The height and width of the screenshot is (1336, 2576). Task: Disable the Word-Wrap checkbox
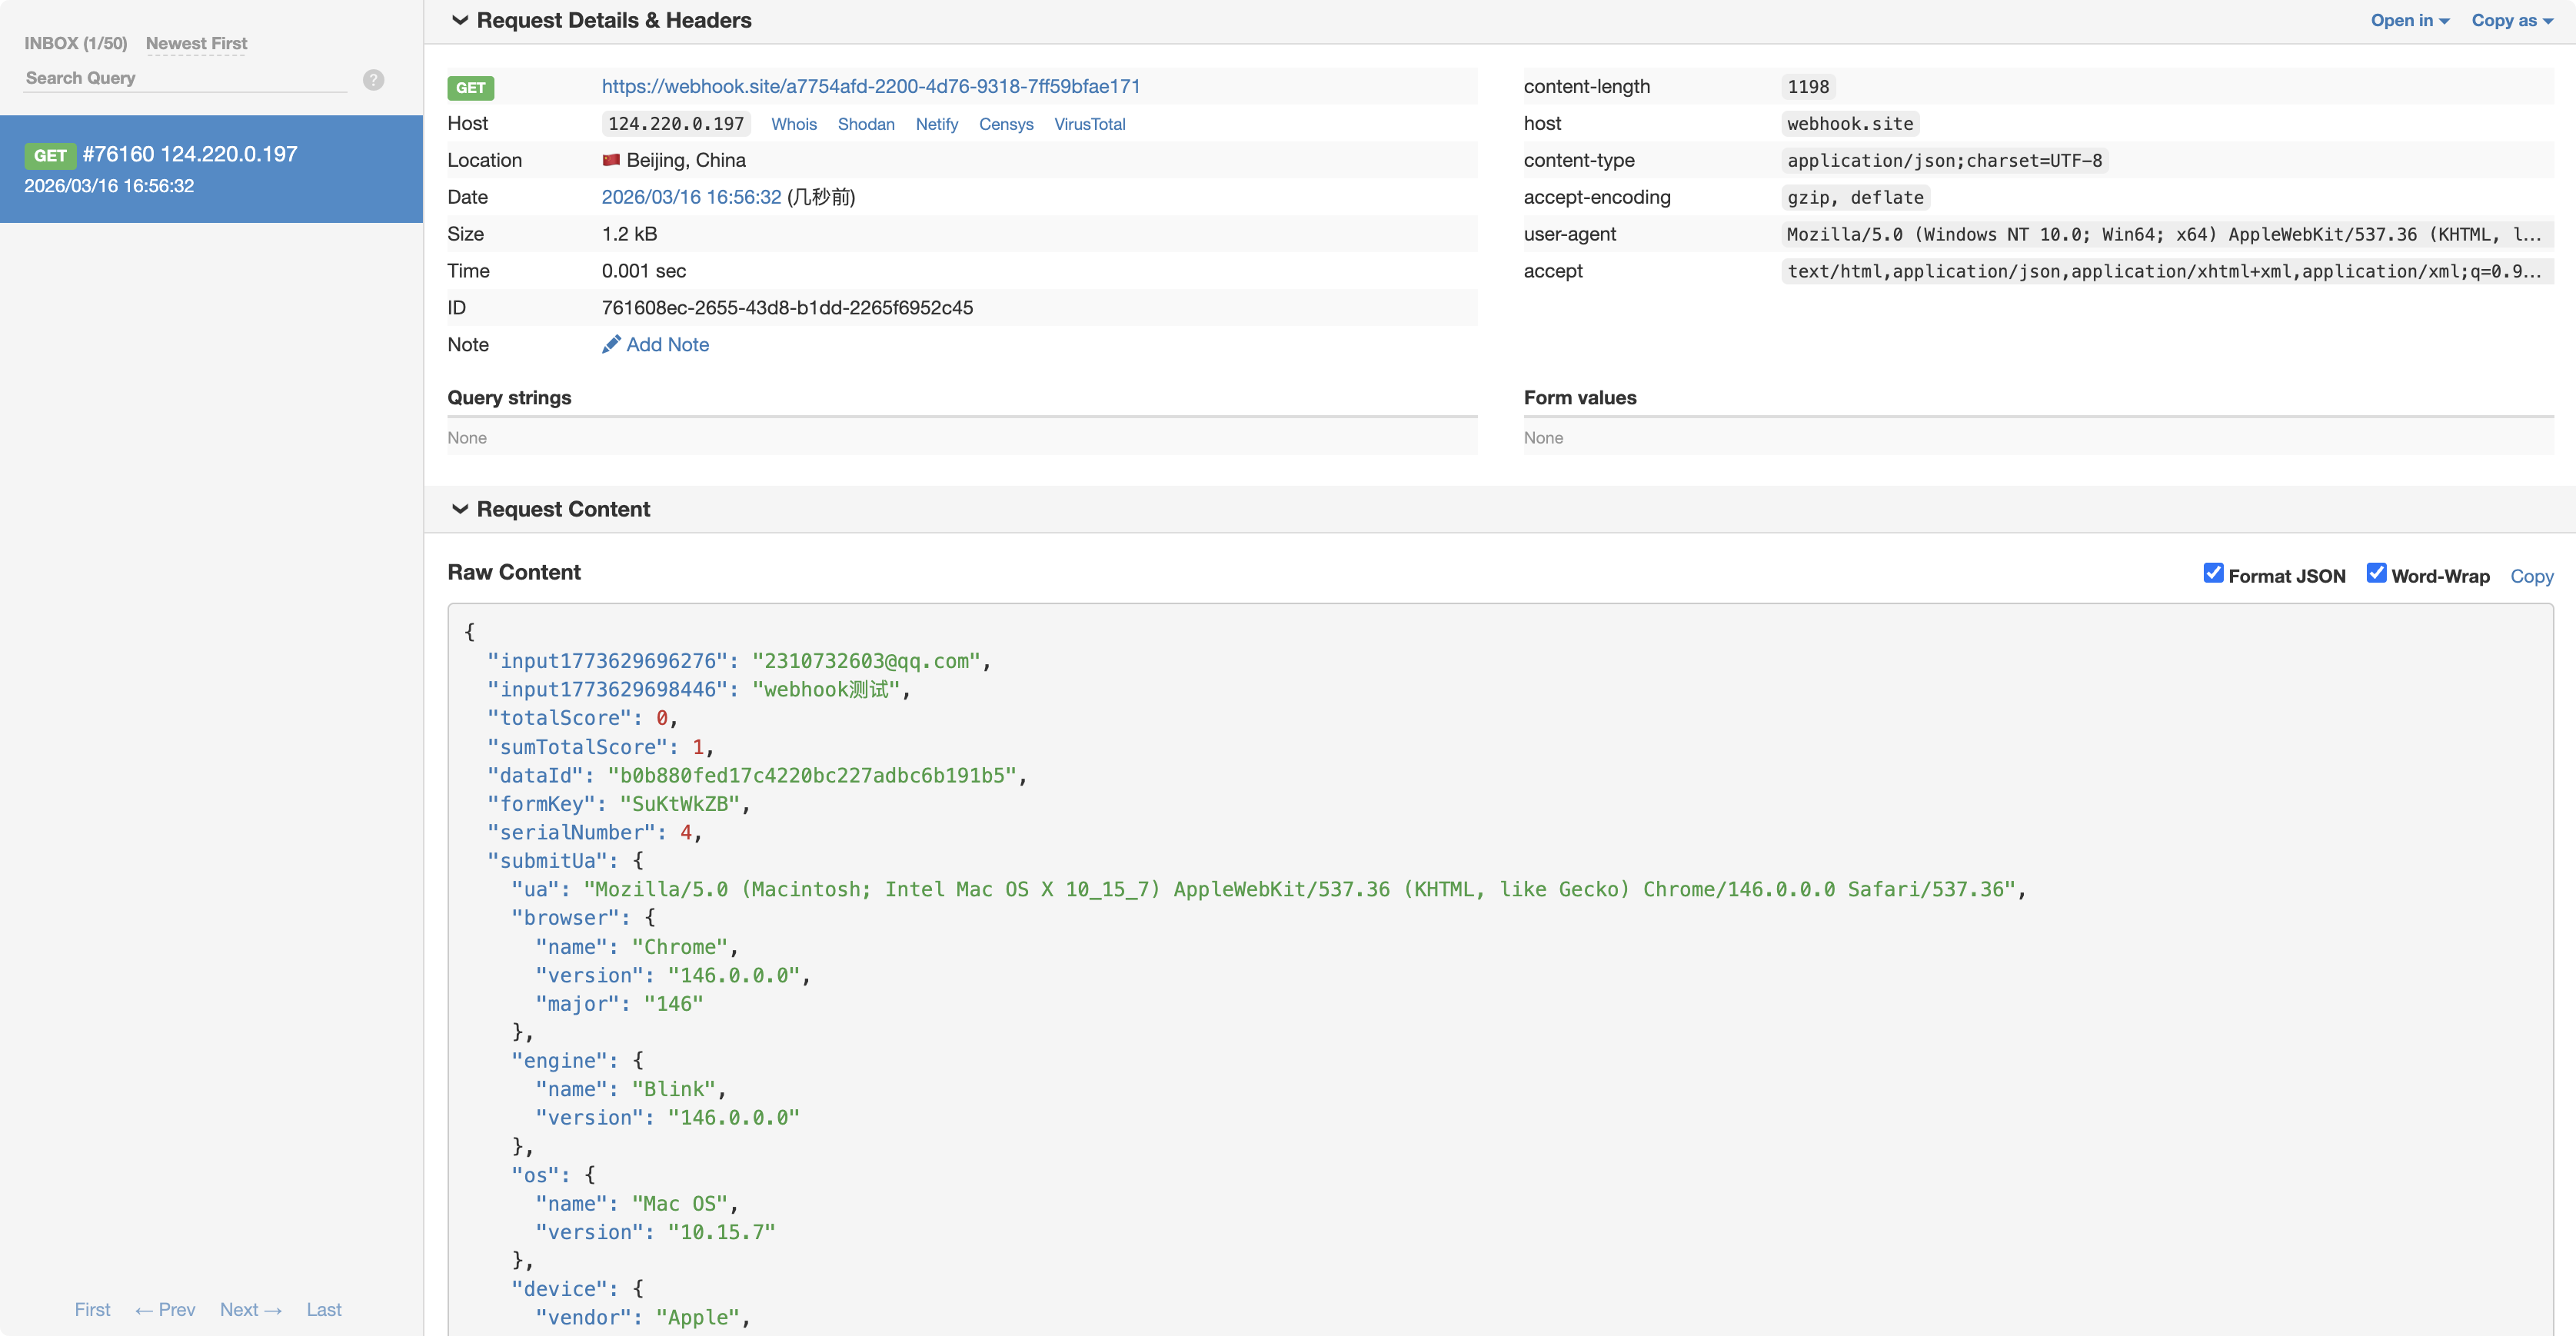coord(2377,573)
